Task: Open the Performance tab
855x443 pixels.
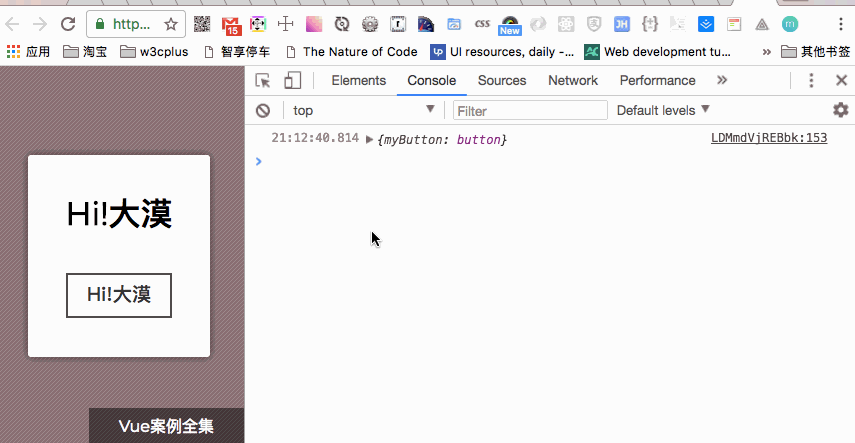Action: tap(657, 81)
